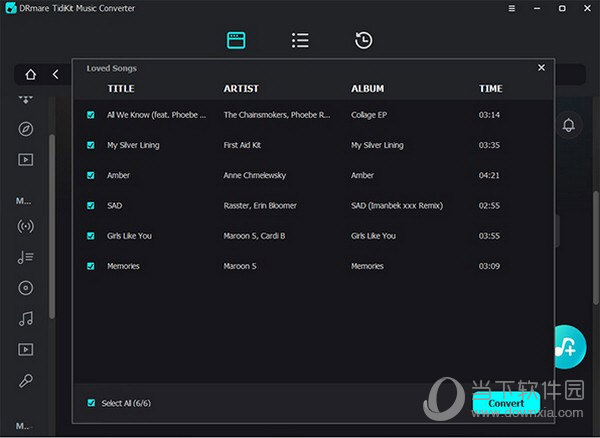This screenshot has height=438, width=600.
Task: Click the Convert button
Action: [x=506, y=403]
